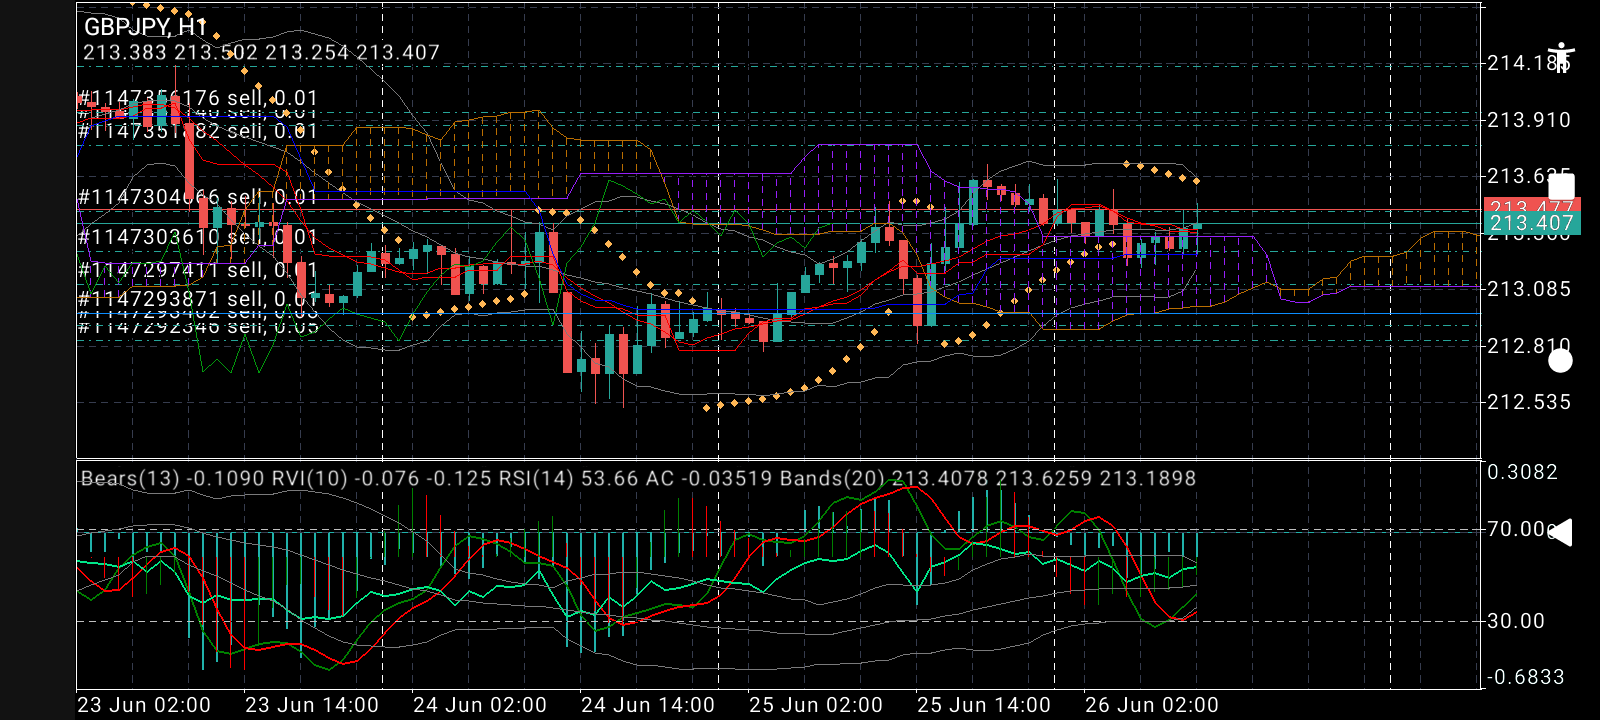The image size is (1600, 720).
Task: Click the -0.6833 indicator scale value
Action: pos(1526,677)
